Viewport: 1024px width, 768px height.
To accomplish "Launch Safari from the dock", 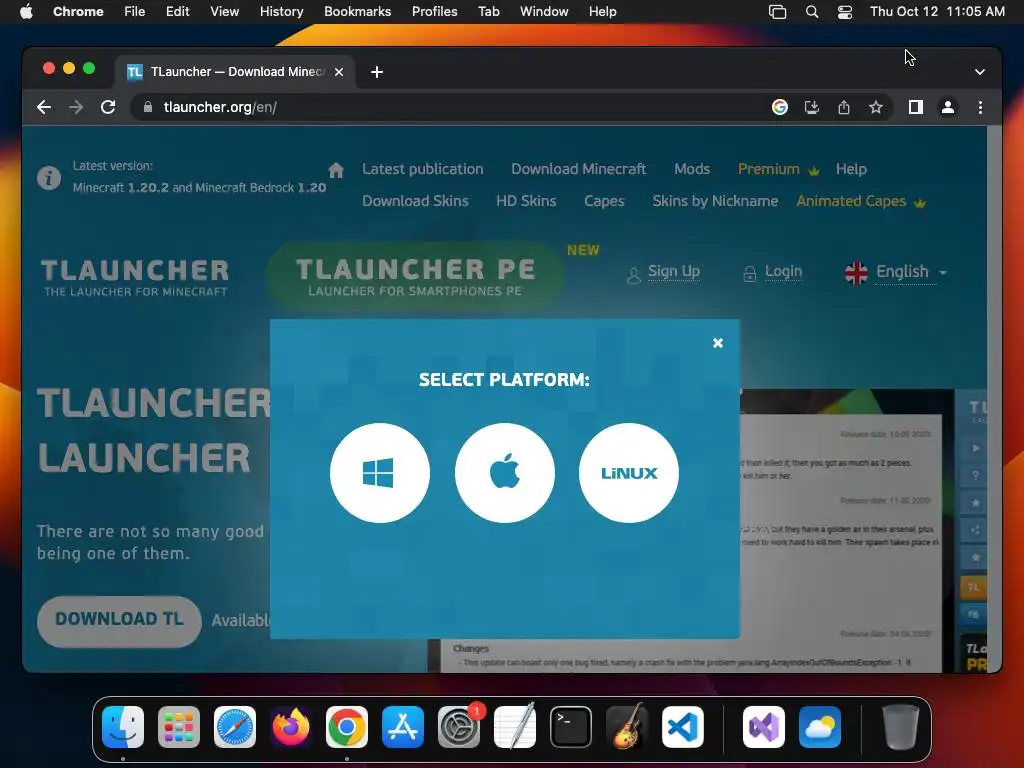I will [x=235, y=727].
